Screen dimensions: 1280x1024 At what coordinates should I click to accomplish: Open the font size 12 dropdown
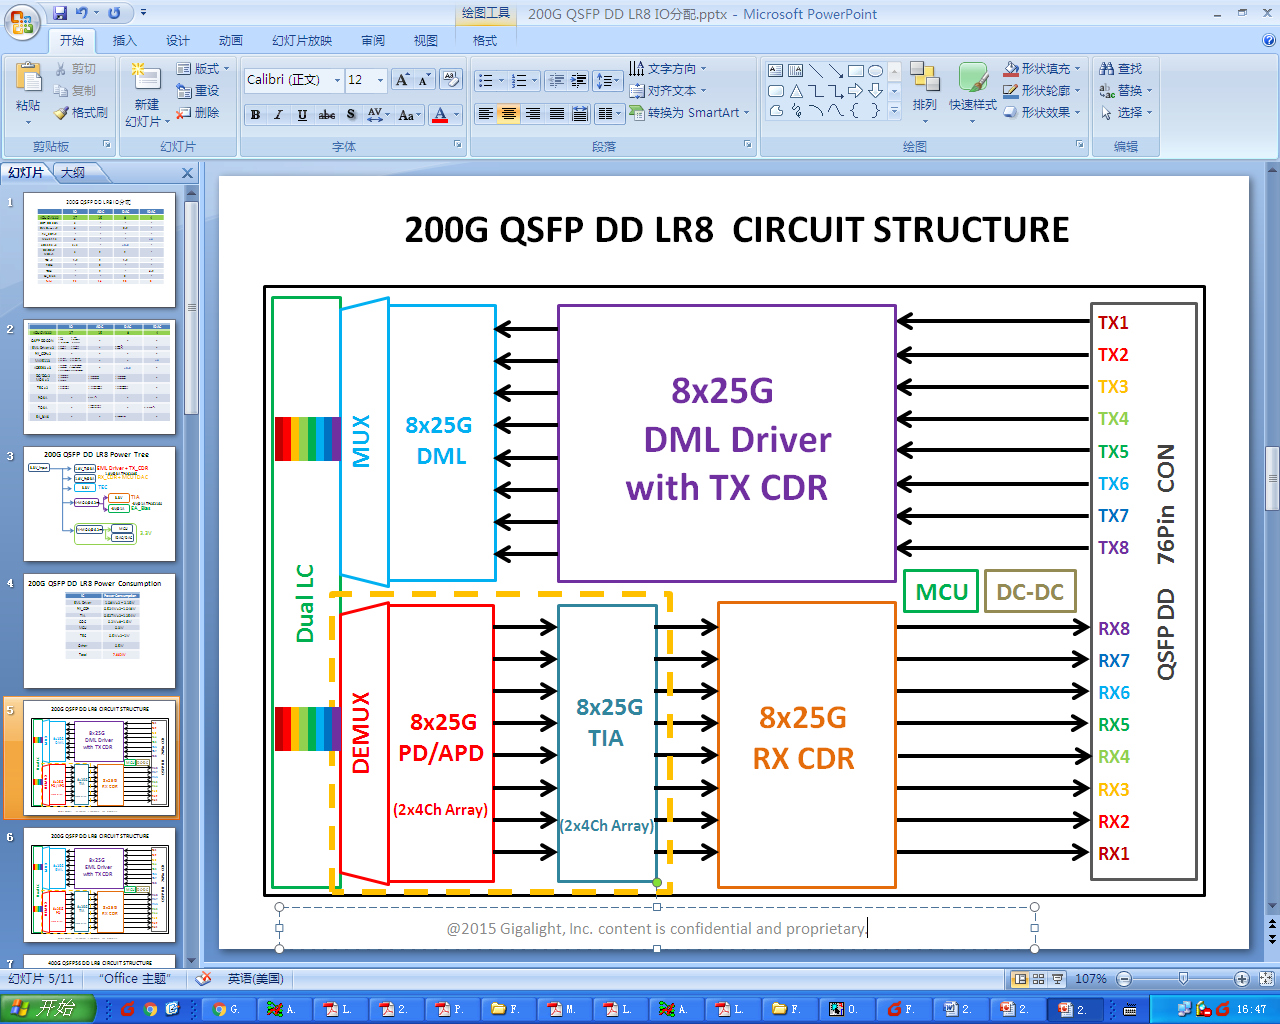pos(380,80)
